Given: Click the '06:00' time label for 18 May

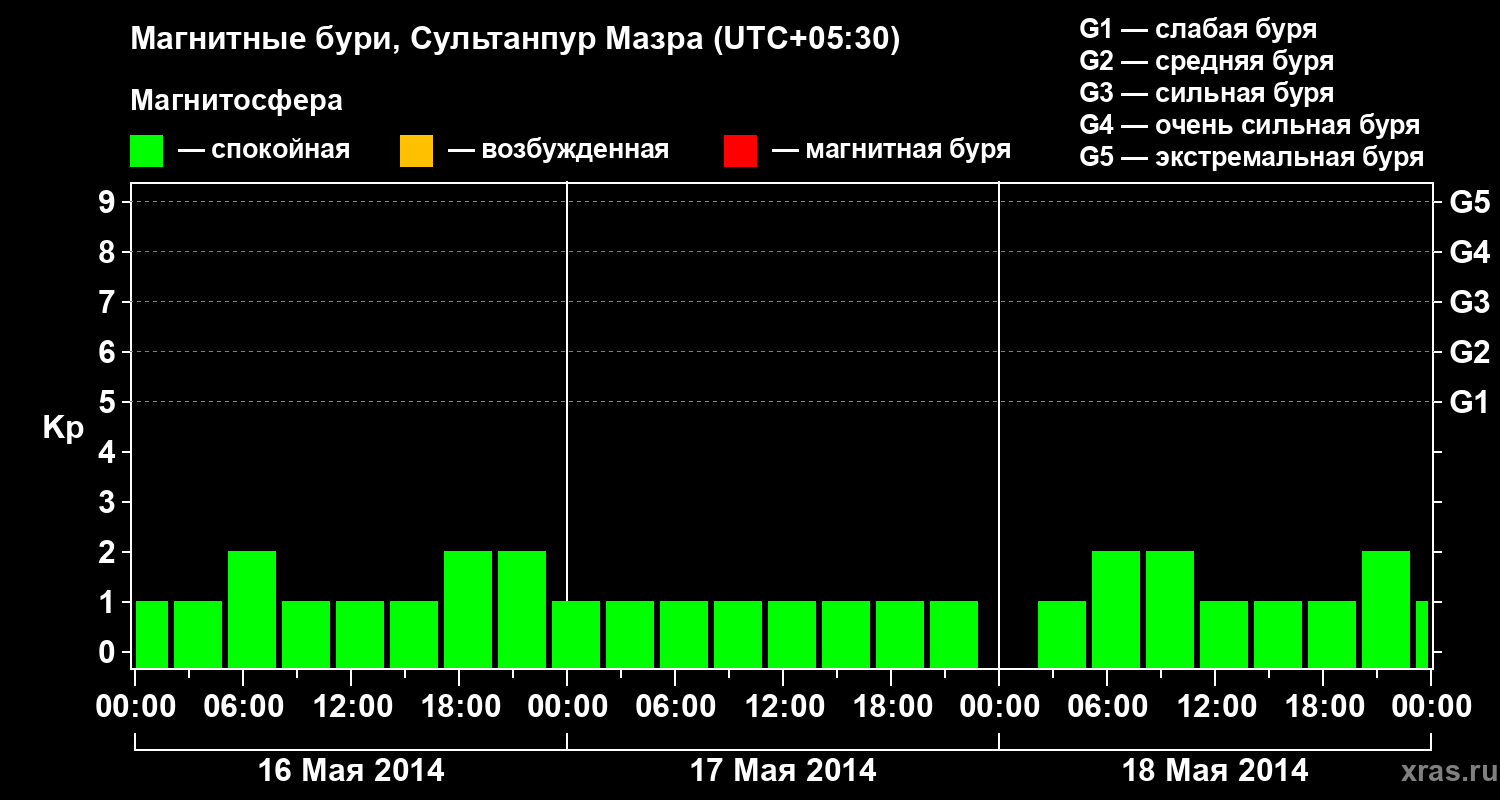Looking at the screenshot, I should (1107, 706).
